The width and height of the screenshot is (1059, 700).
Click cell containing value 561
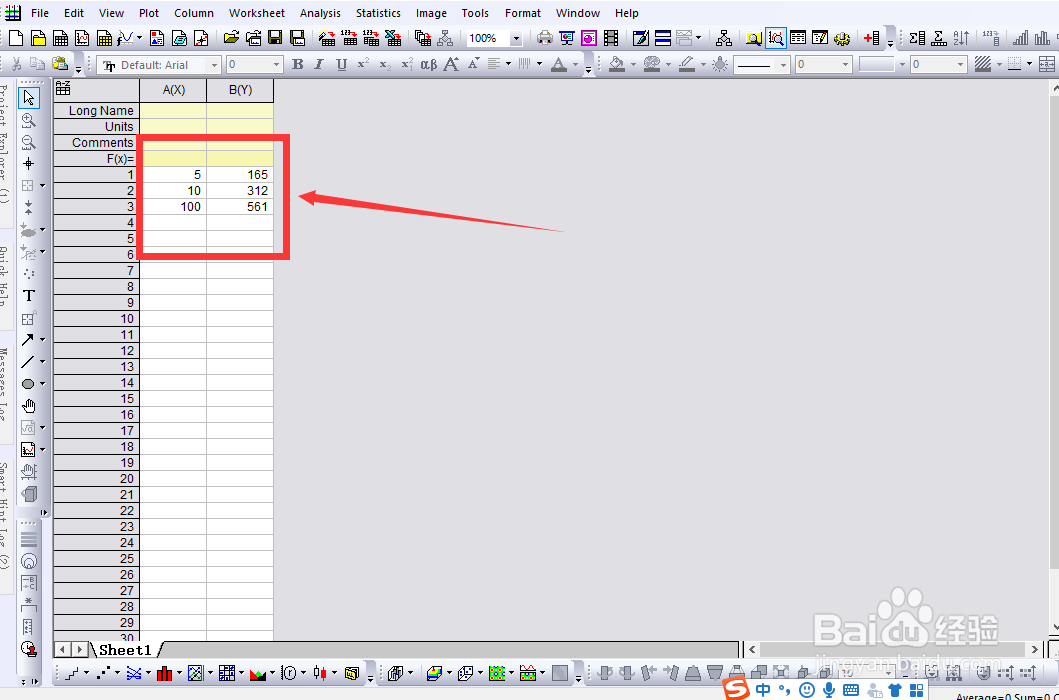240,207
